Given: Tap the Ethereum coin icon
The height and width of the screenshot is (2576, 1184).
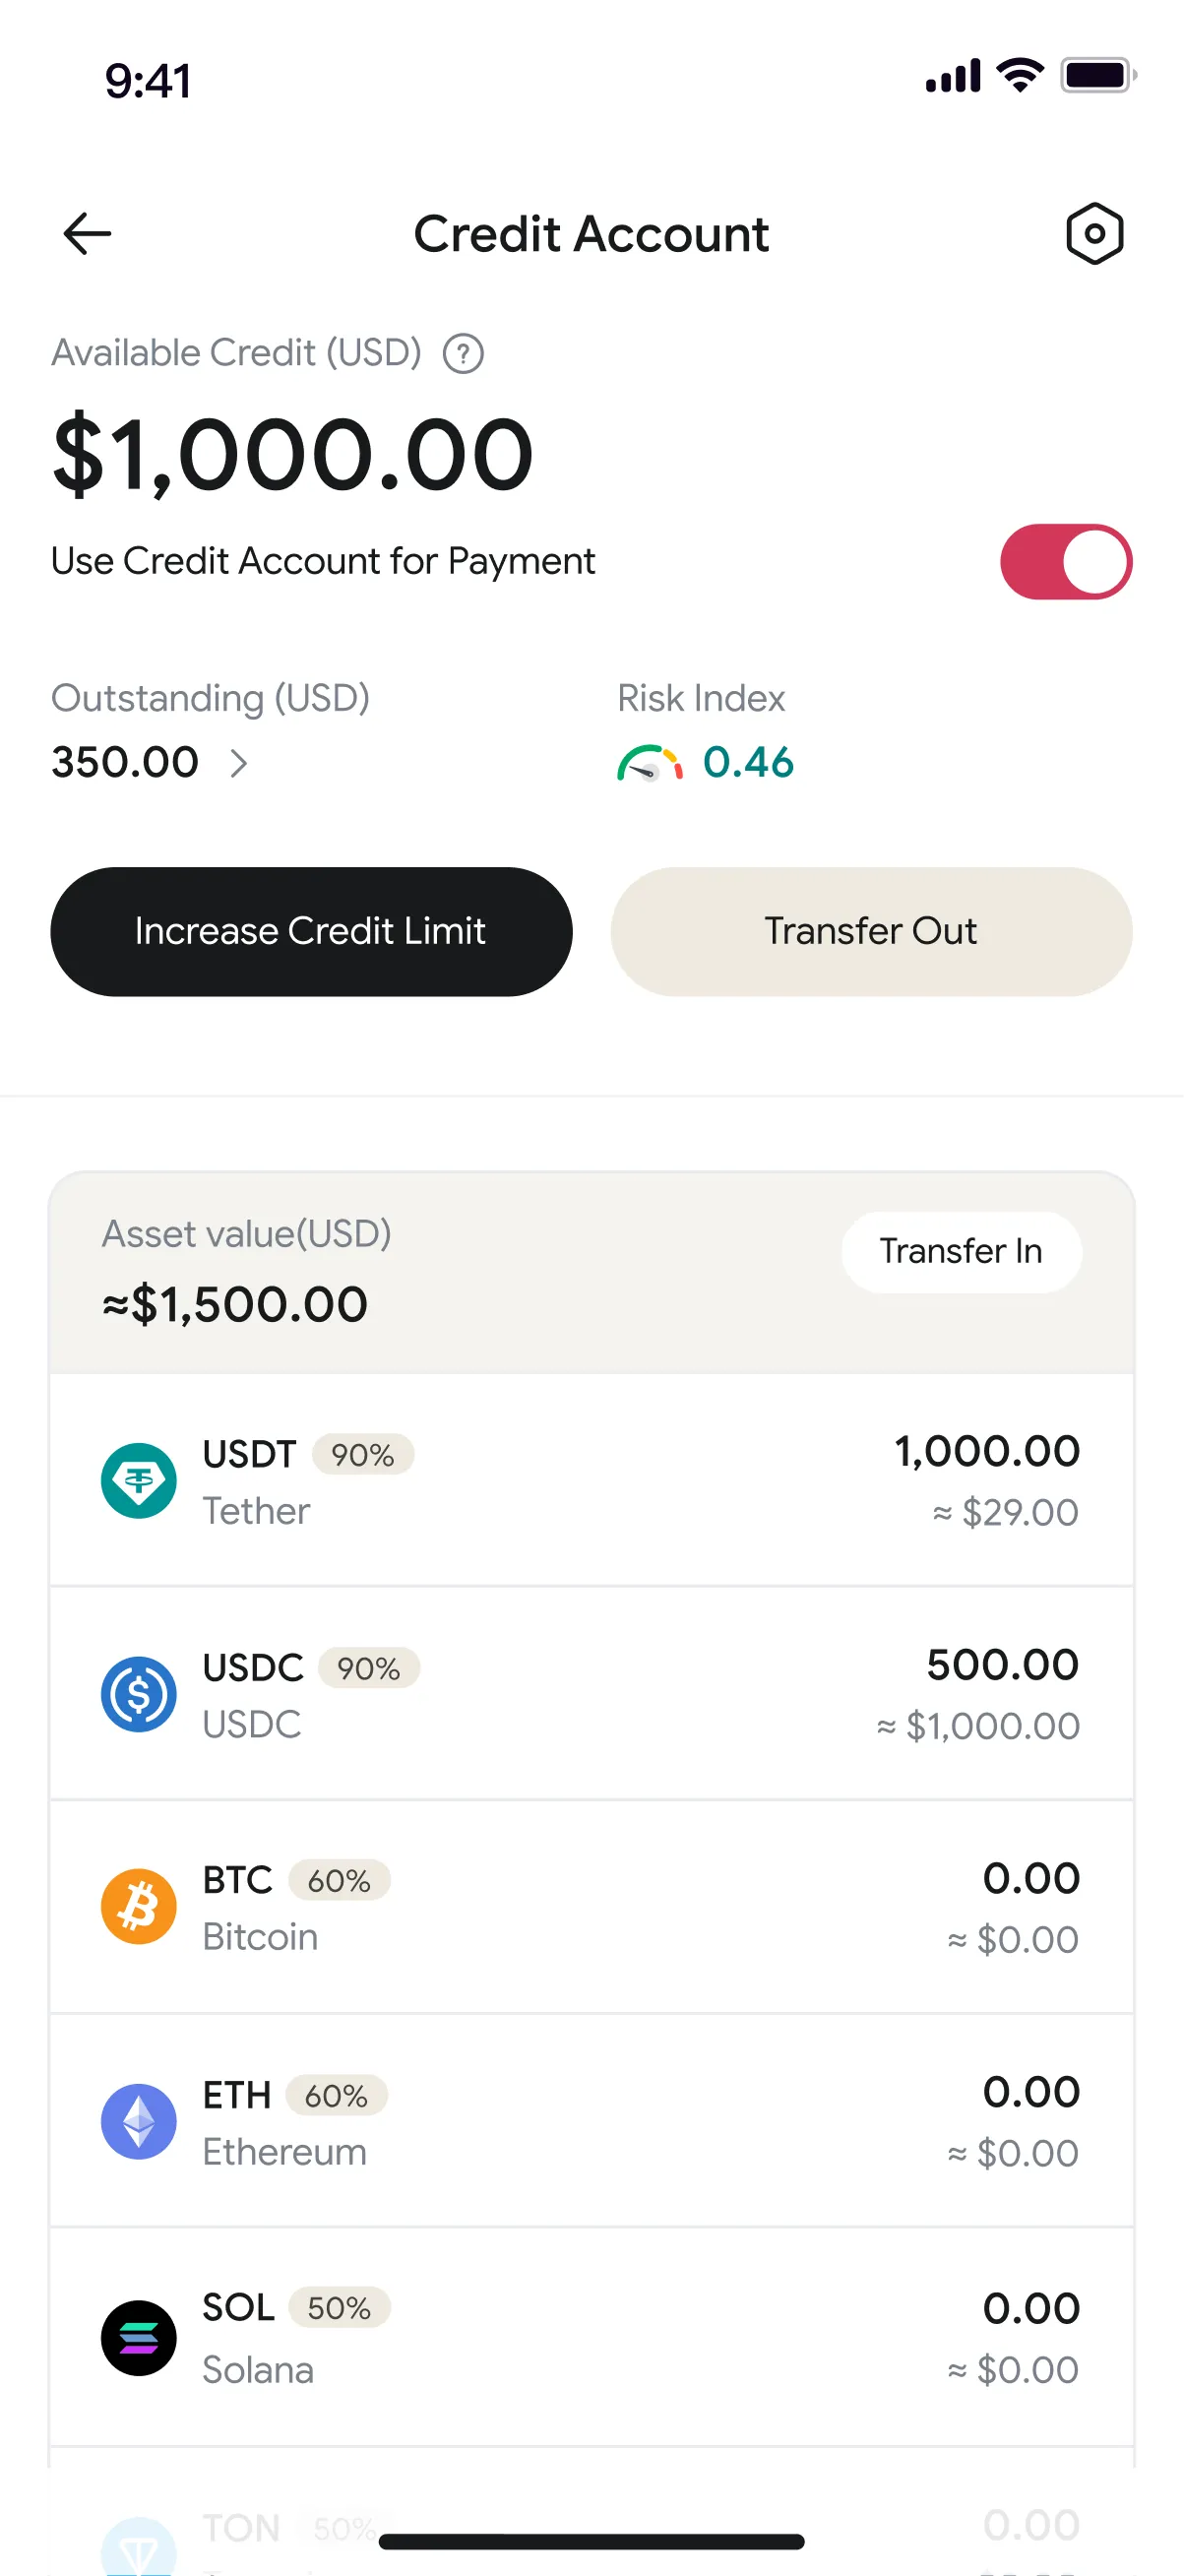Looking at the screenshot, I should (139, 2121).
